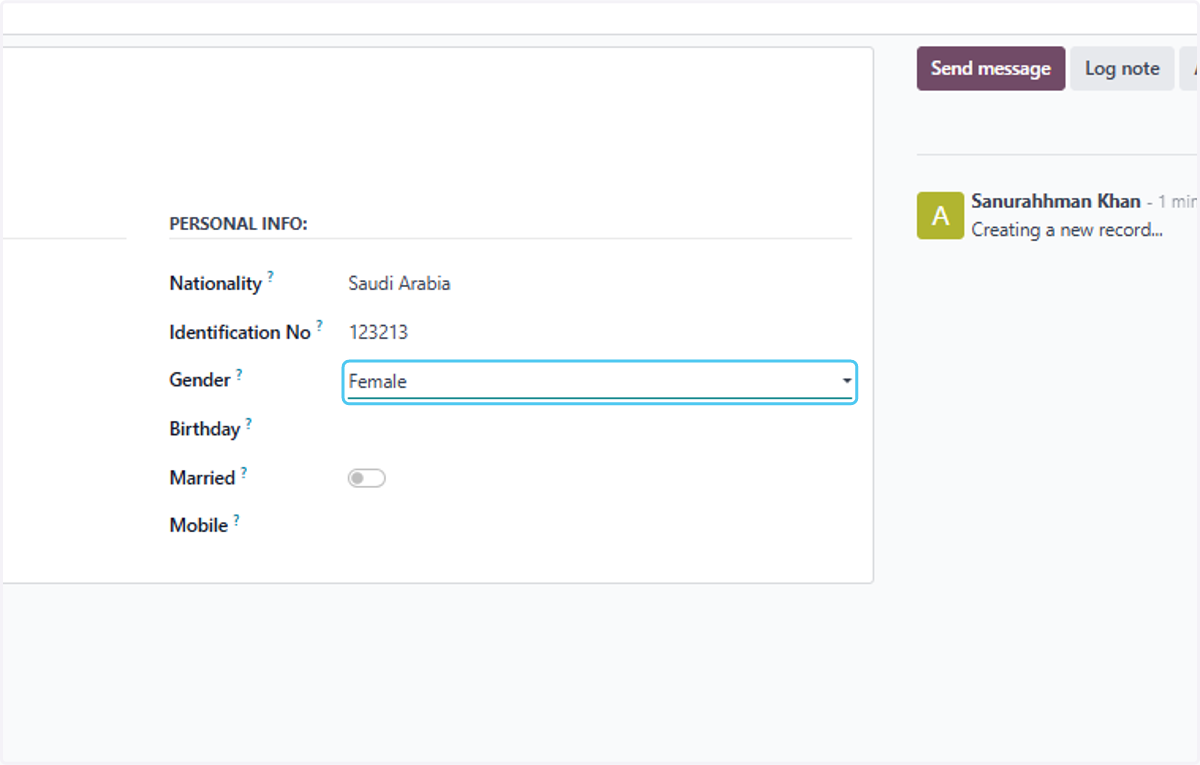The image size is (1200, 765).
Task: Click the Sanurahhman Khan avatar icon
Action: pyautogui.click(x=940, y=216)
